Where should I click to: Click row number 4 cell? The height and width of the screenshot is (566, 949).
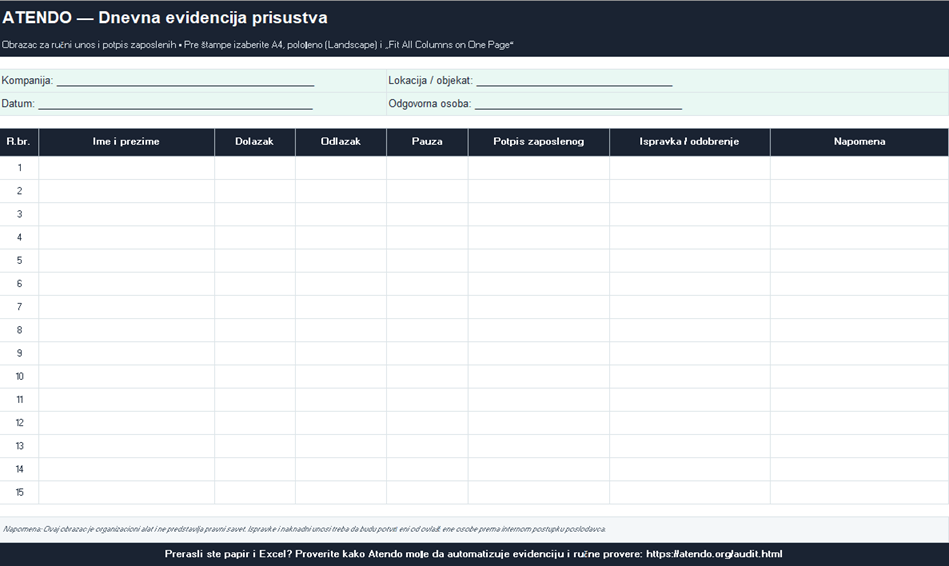[x=19, y=237]
